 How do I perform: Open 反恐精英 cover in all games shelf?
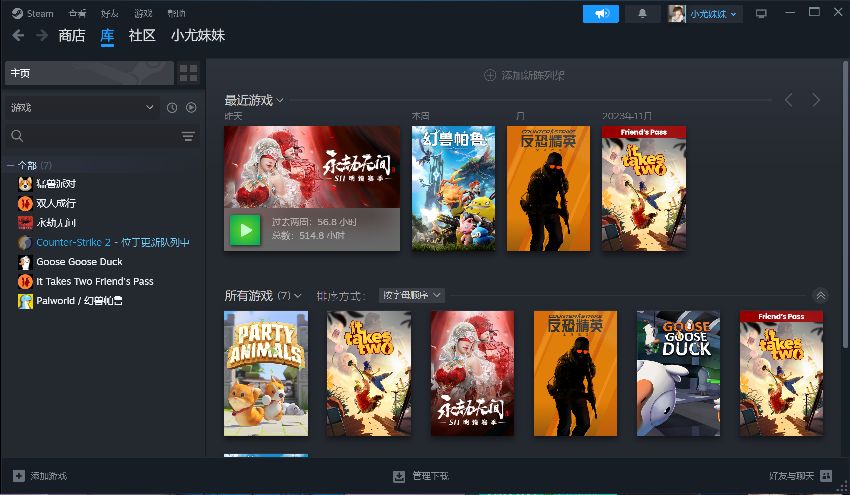[575, 373]
